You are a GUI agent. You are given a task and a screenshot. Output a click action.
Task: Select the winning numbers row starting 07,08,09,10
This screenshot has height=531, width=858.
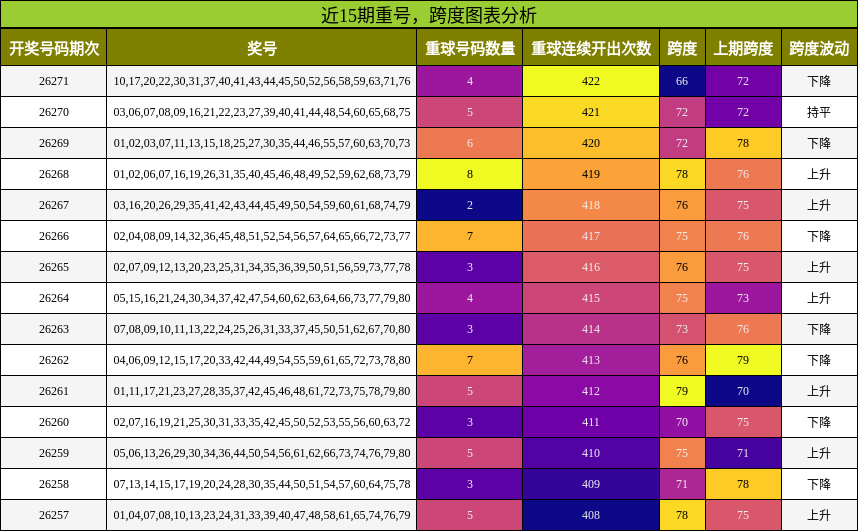pyautogui.click(x=262, y=329)
